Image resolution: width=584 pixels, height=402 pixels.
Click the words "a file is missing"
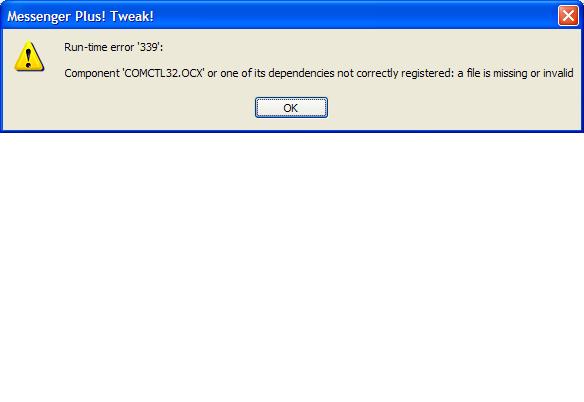[x=492, y=73]
